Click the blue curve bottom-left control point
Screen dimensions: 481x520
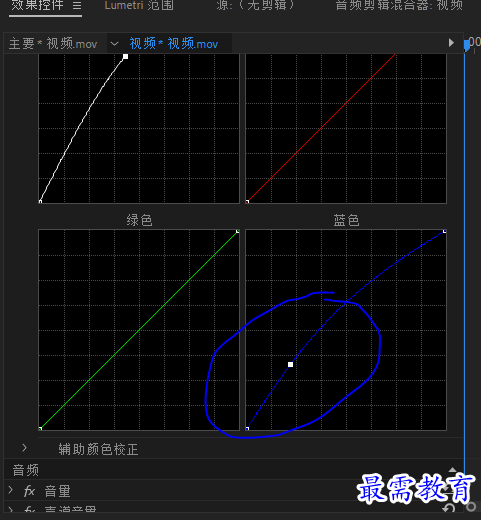pyautogui.click(x=247, y=428)
